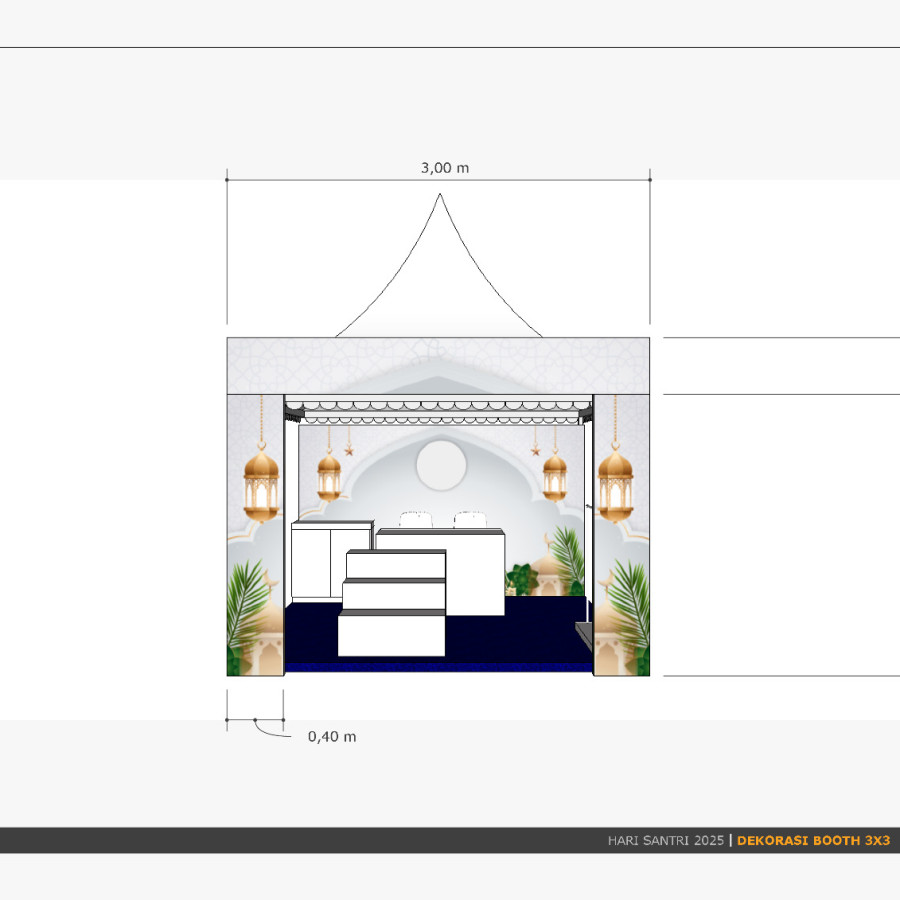Click the 3,00 m width dimension label
The image size is (900, 900).
click(444, 168)
